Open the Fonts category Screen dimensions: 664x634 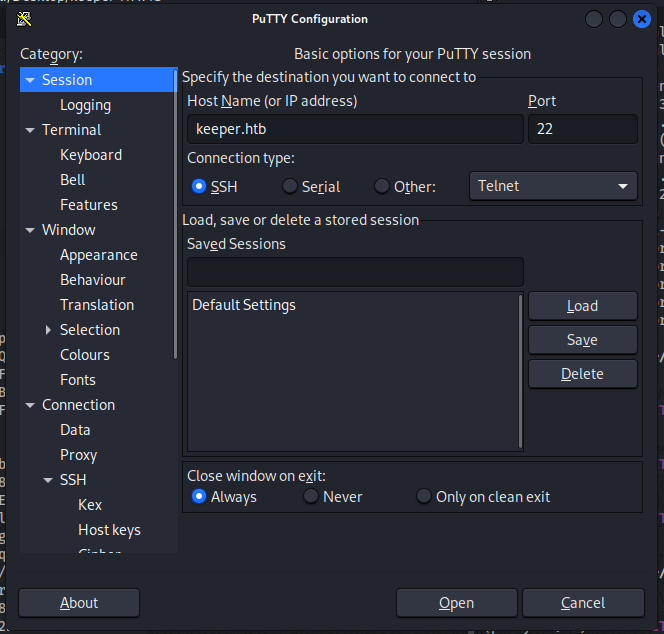(78, 379)
